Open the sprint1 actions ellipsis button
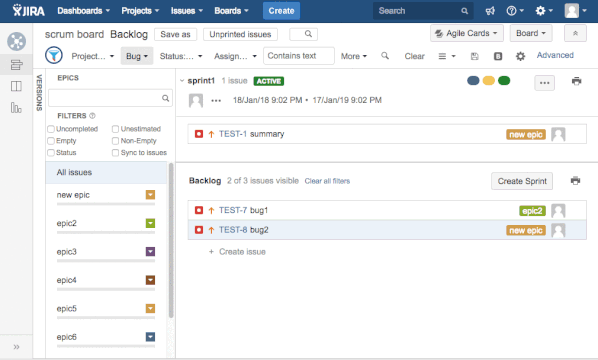 [x=544, y=83]
